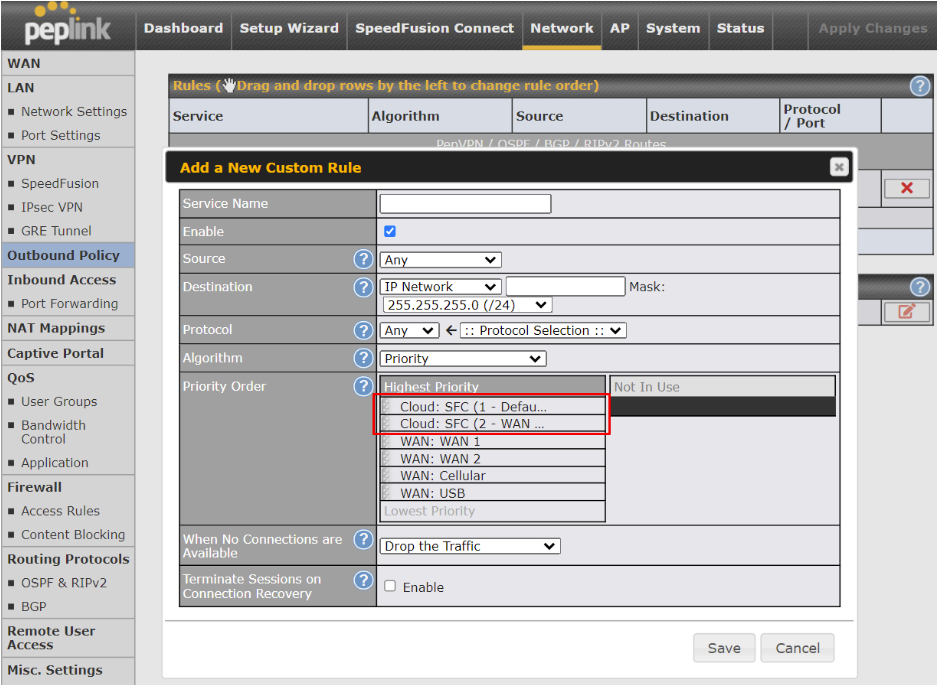The image size is (942, 689).
Task: Open the Status tab
Action: [743, 28]
